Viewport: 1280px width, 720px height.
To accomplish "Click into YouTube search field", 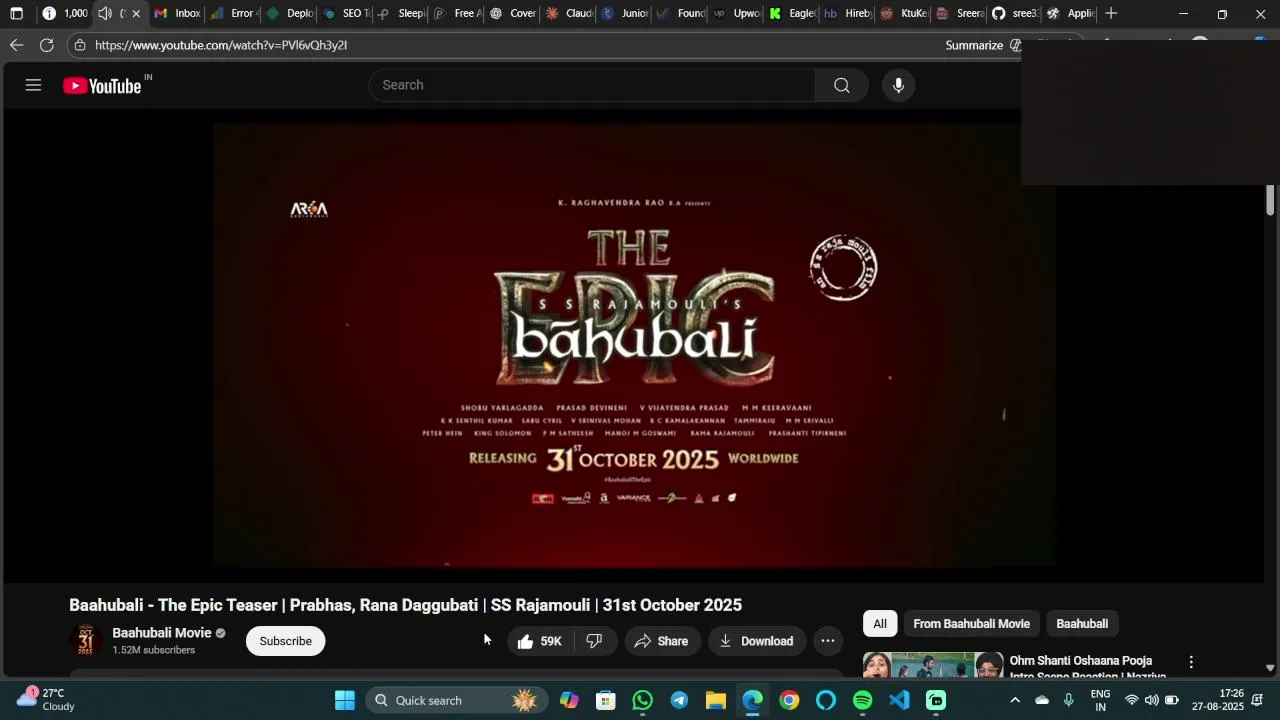I will 592,85.
